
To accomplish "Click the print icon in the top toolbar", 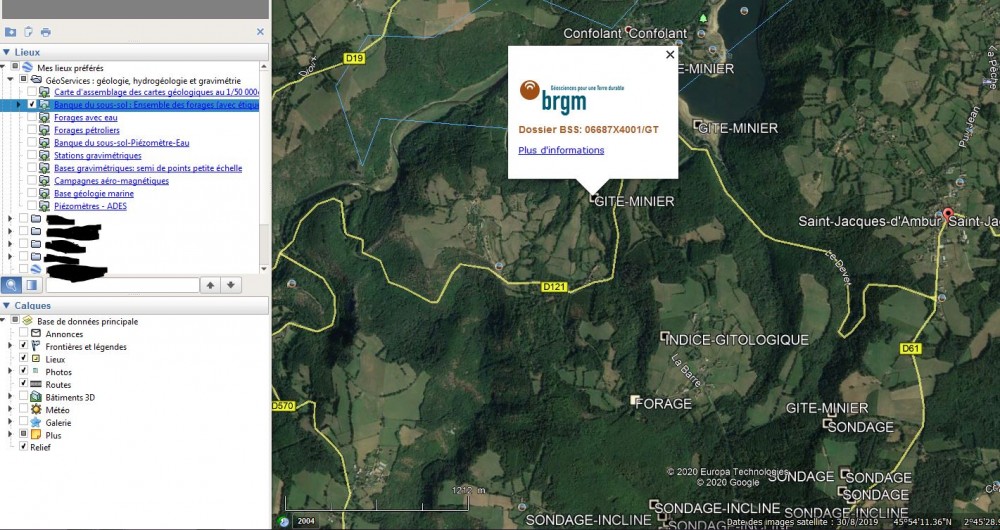I will tap(46, 32).
